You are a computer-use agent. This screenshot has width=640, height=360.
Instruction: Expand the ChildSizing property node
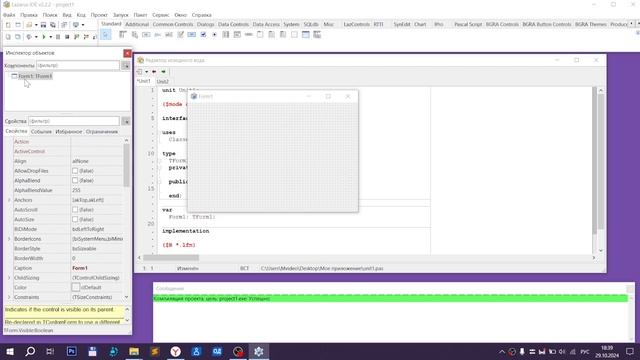(9, 278)
